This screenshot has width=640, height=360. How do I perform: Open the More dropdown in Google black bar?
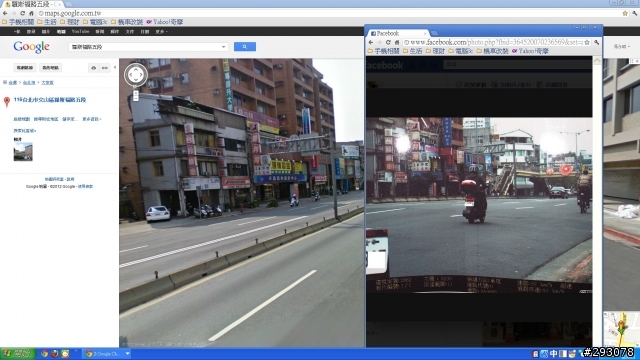(x=161, y=31)
